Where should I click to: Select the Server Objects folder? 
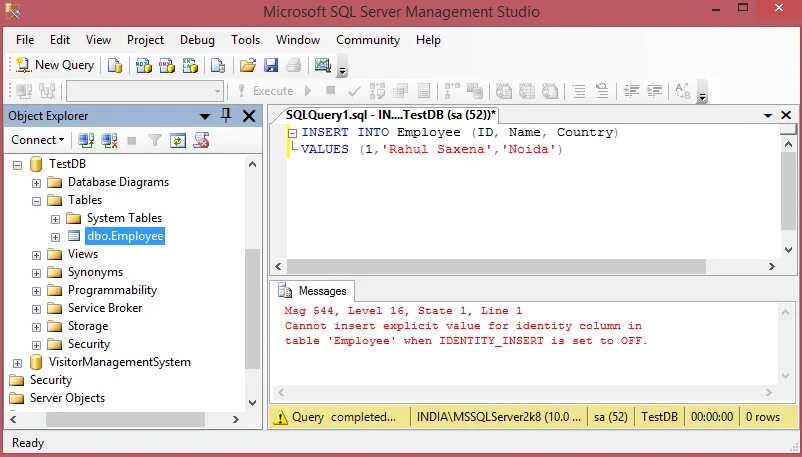(67, 398)
